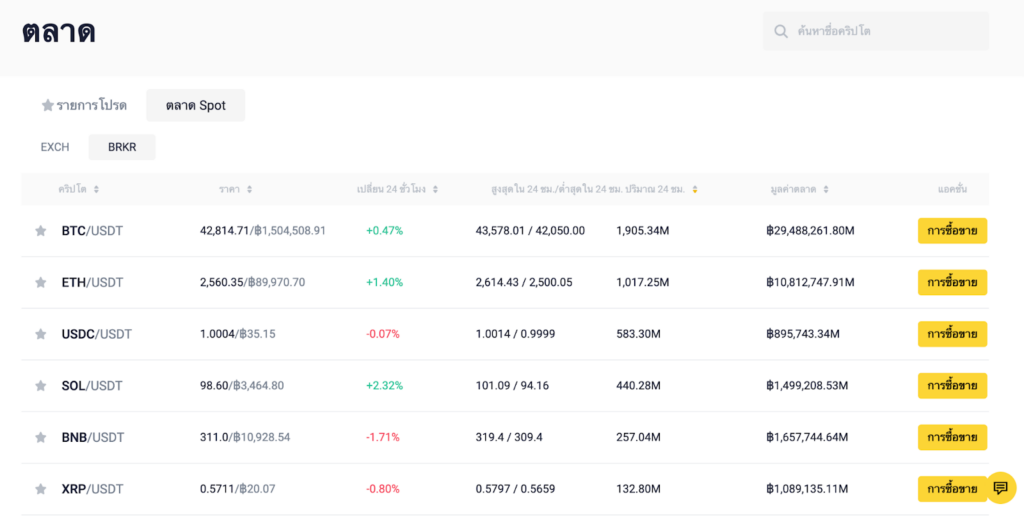Sort by เปลี่ยน 24 ชั่วโมง column
The image size is (1024, 520).
click(436, 189)
